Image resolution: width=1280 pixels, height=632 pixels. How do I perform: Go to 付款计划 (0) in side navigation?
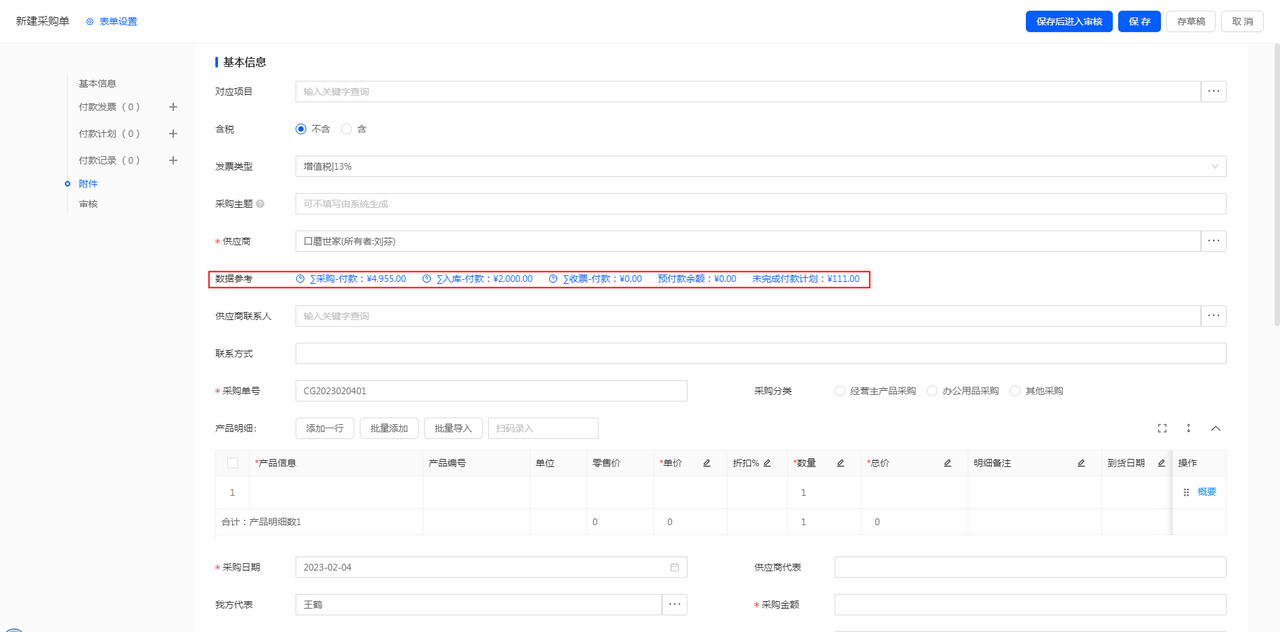tap(109, 134)
